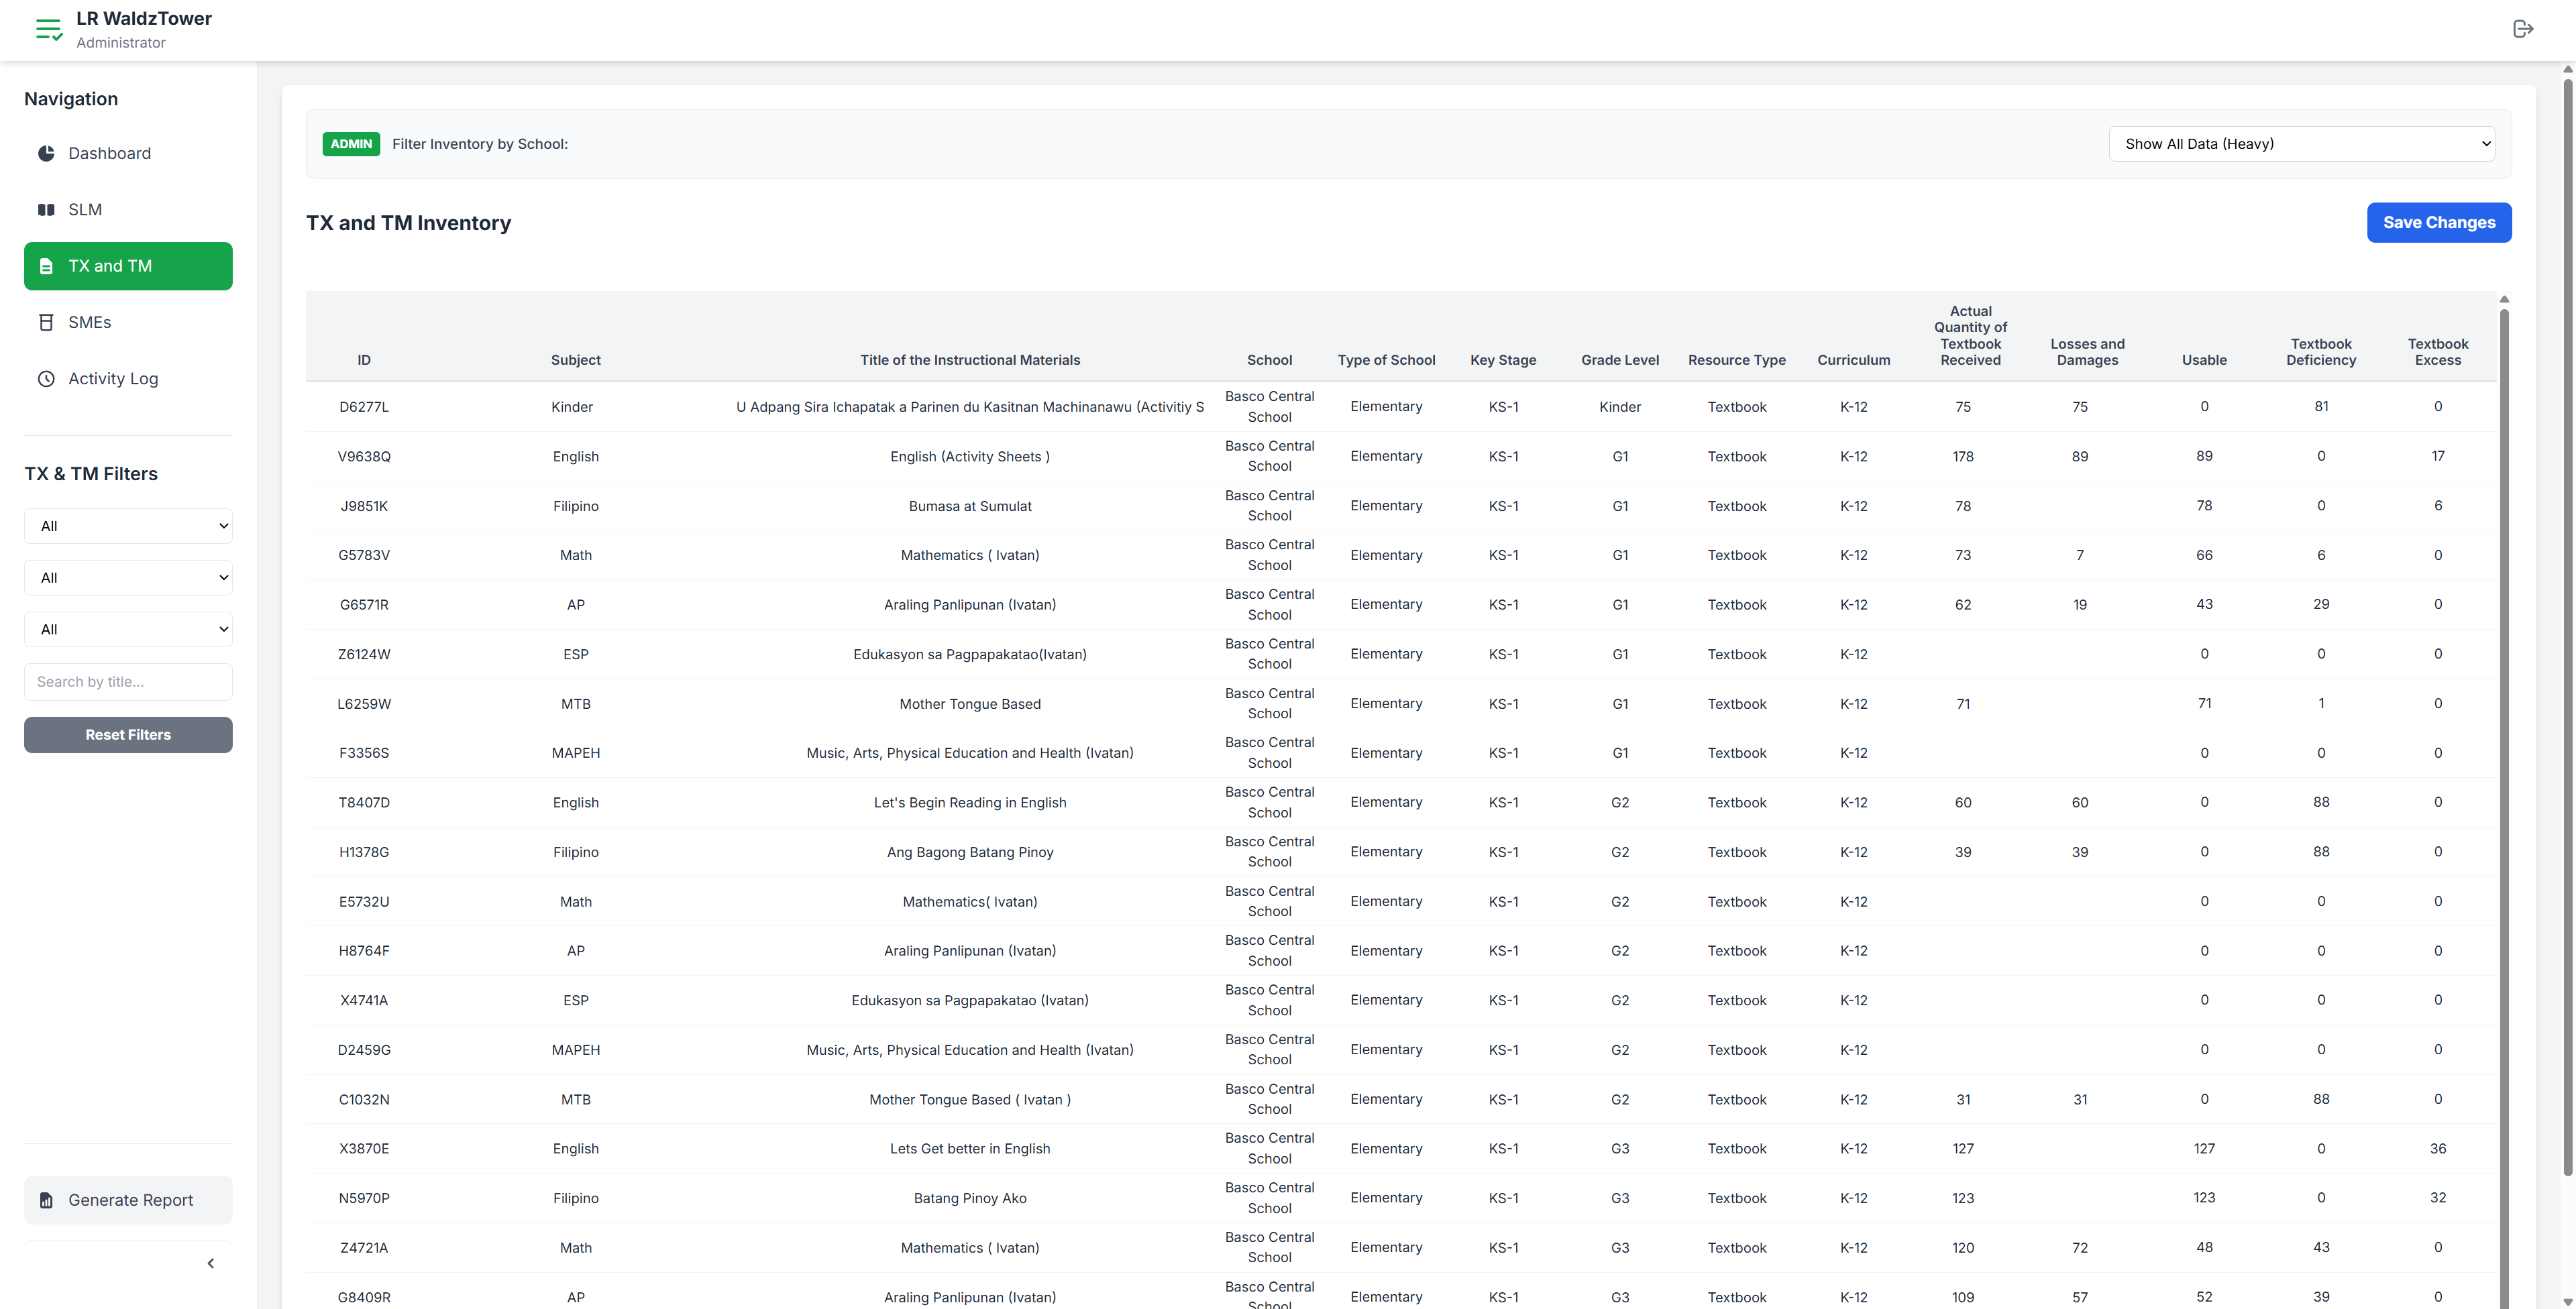Click the logout icon in the header
Image resolution: width=2576 pixels, height=1309 pixels.
click(2523, 29)
